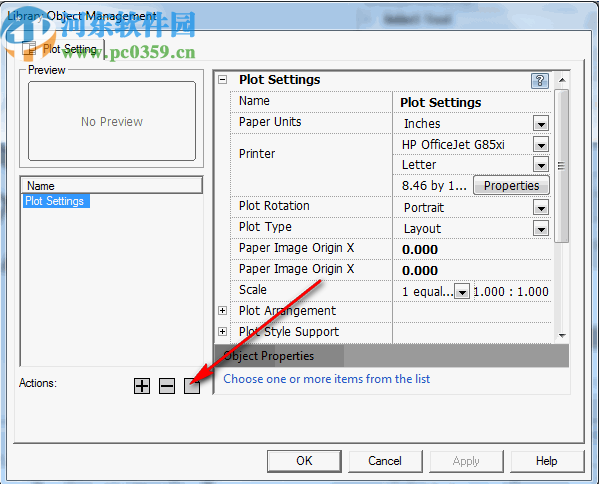Open the Plot Type Layout dropdown
This screenshot has height=484, width=602.
coord(541,229)
